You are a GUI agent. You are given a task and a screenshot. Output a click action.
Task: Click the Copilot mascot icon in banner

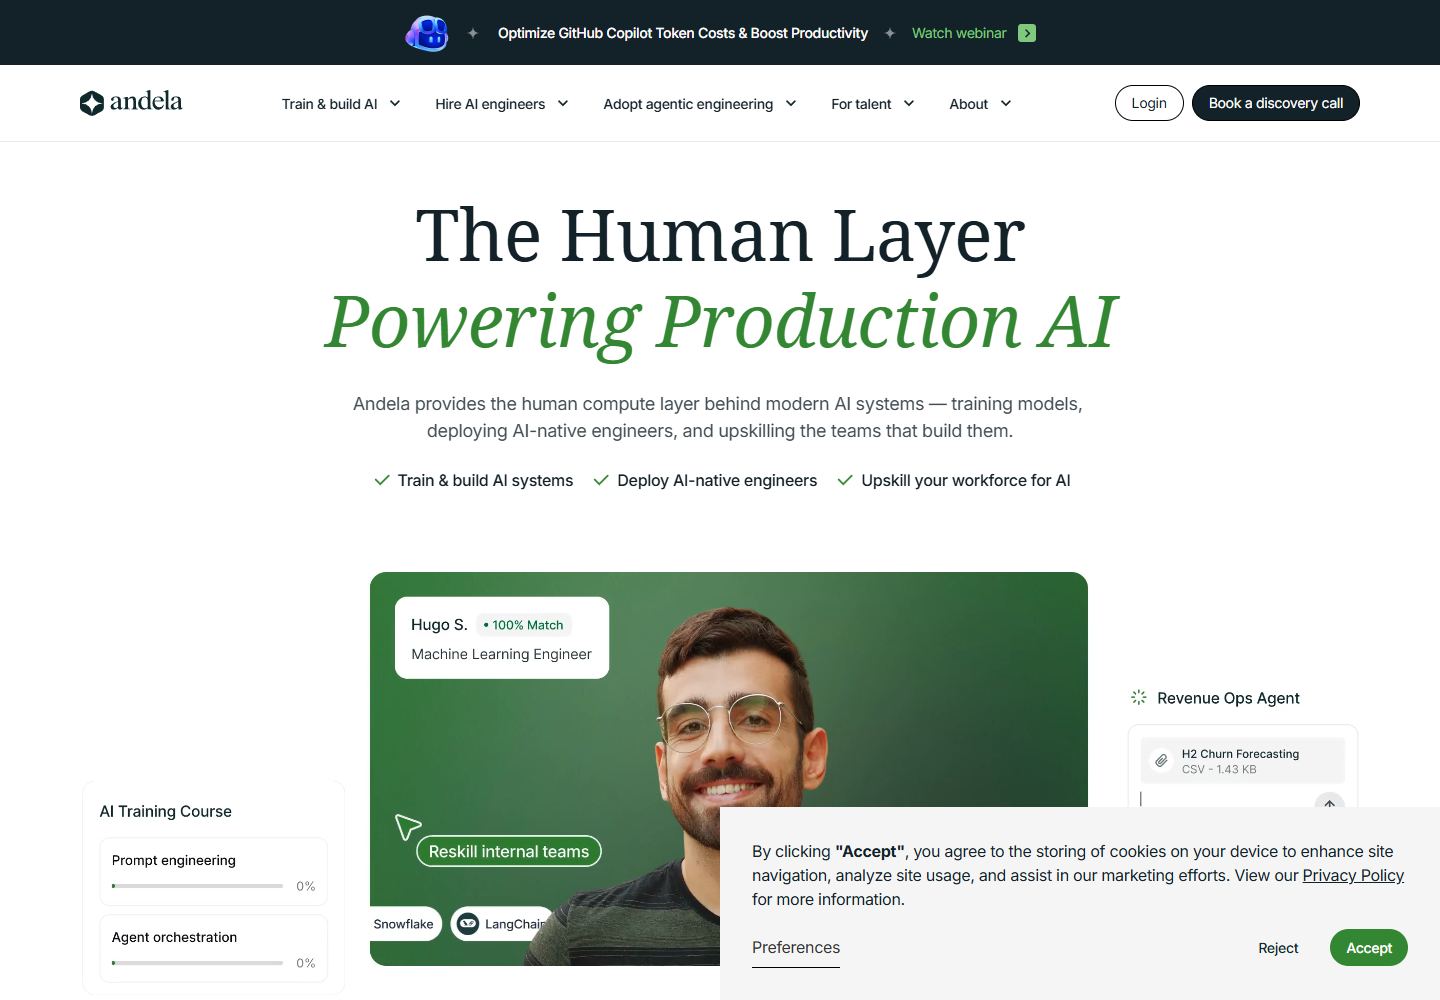point(427,33)
